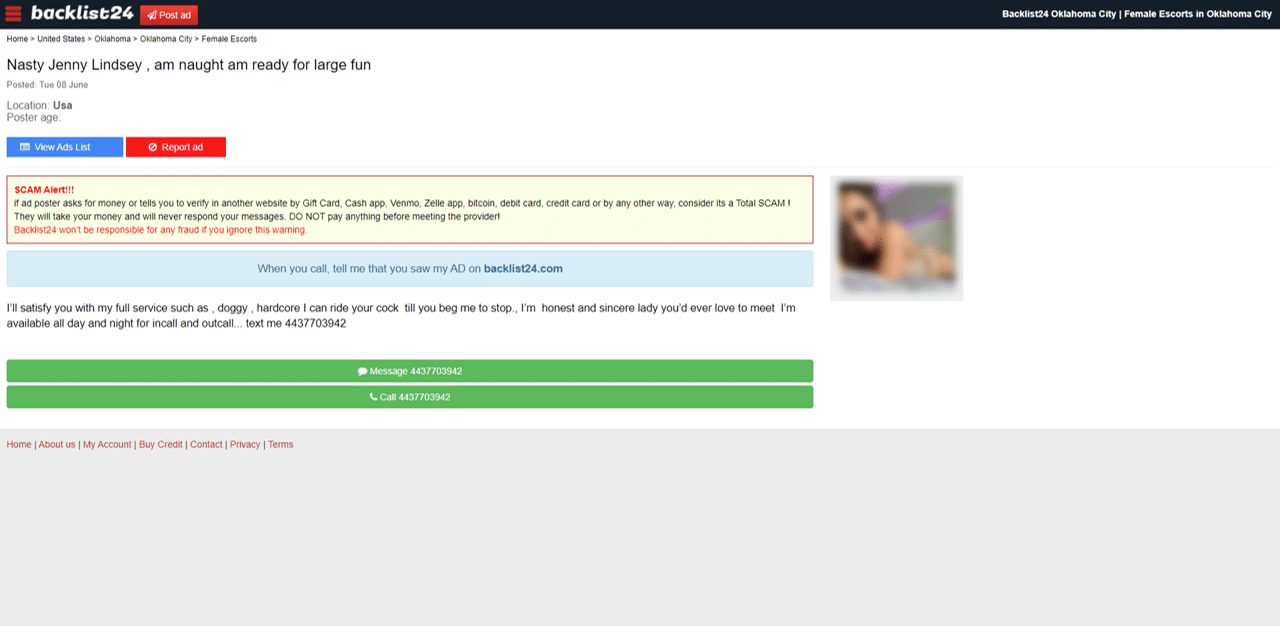The width and height of the screenshot is (1280, 626).
Task: Click Buy Credit in the footer
Action: 160,444
